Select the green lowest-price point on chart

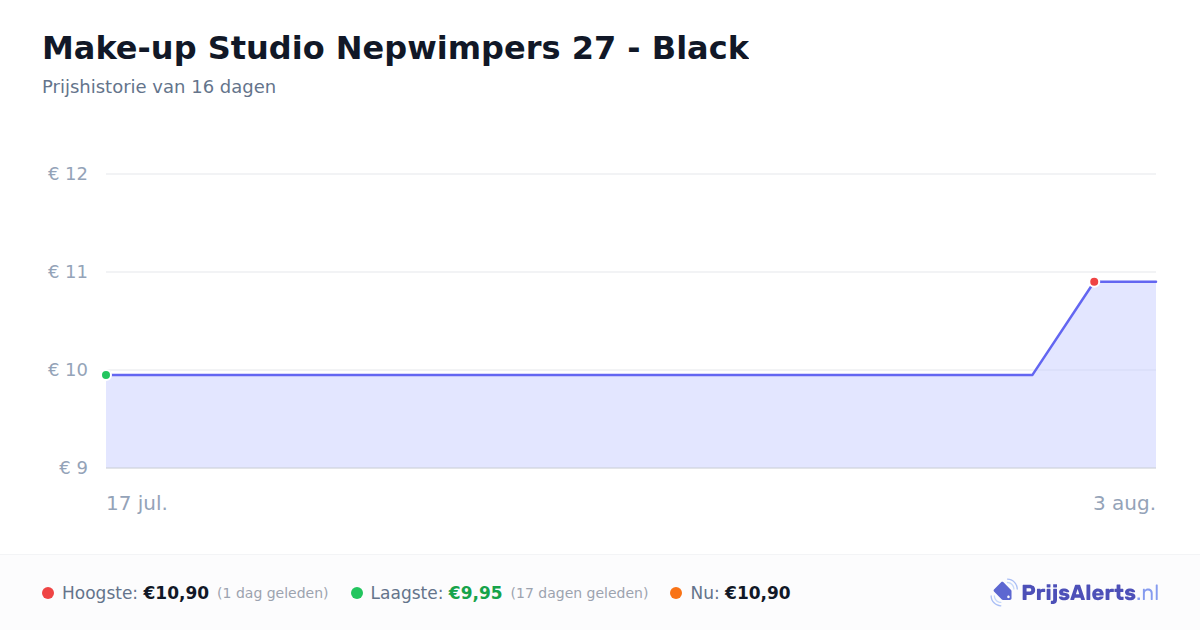coord(106,375)
